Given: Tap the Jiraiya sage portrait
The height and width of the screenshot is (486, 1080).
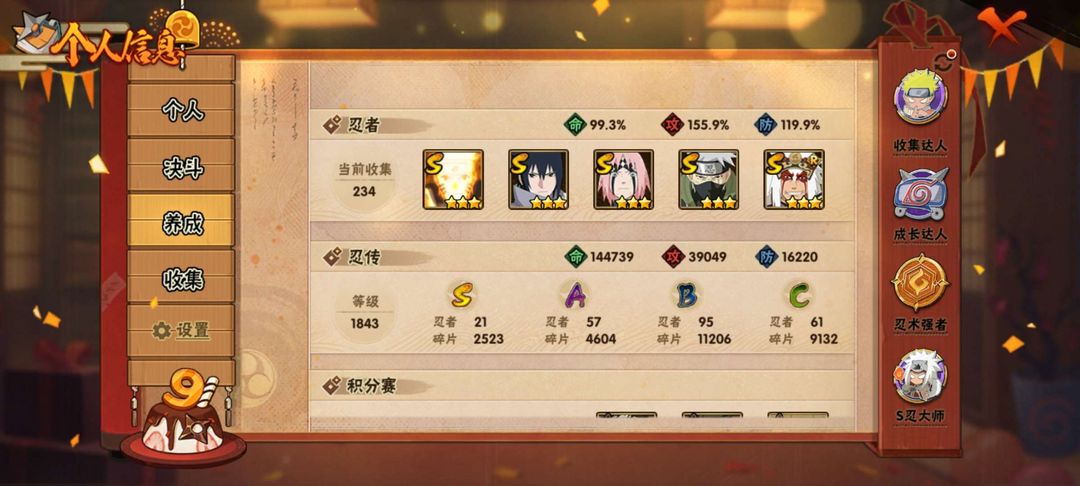Looking at the screenshot, I should 794,180.
